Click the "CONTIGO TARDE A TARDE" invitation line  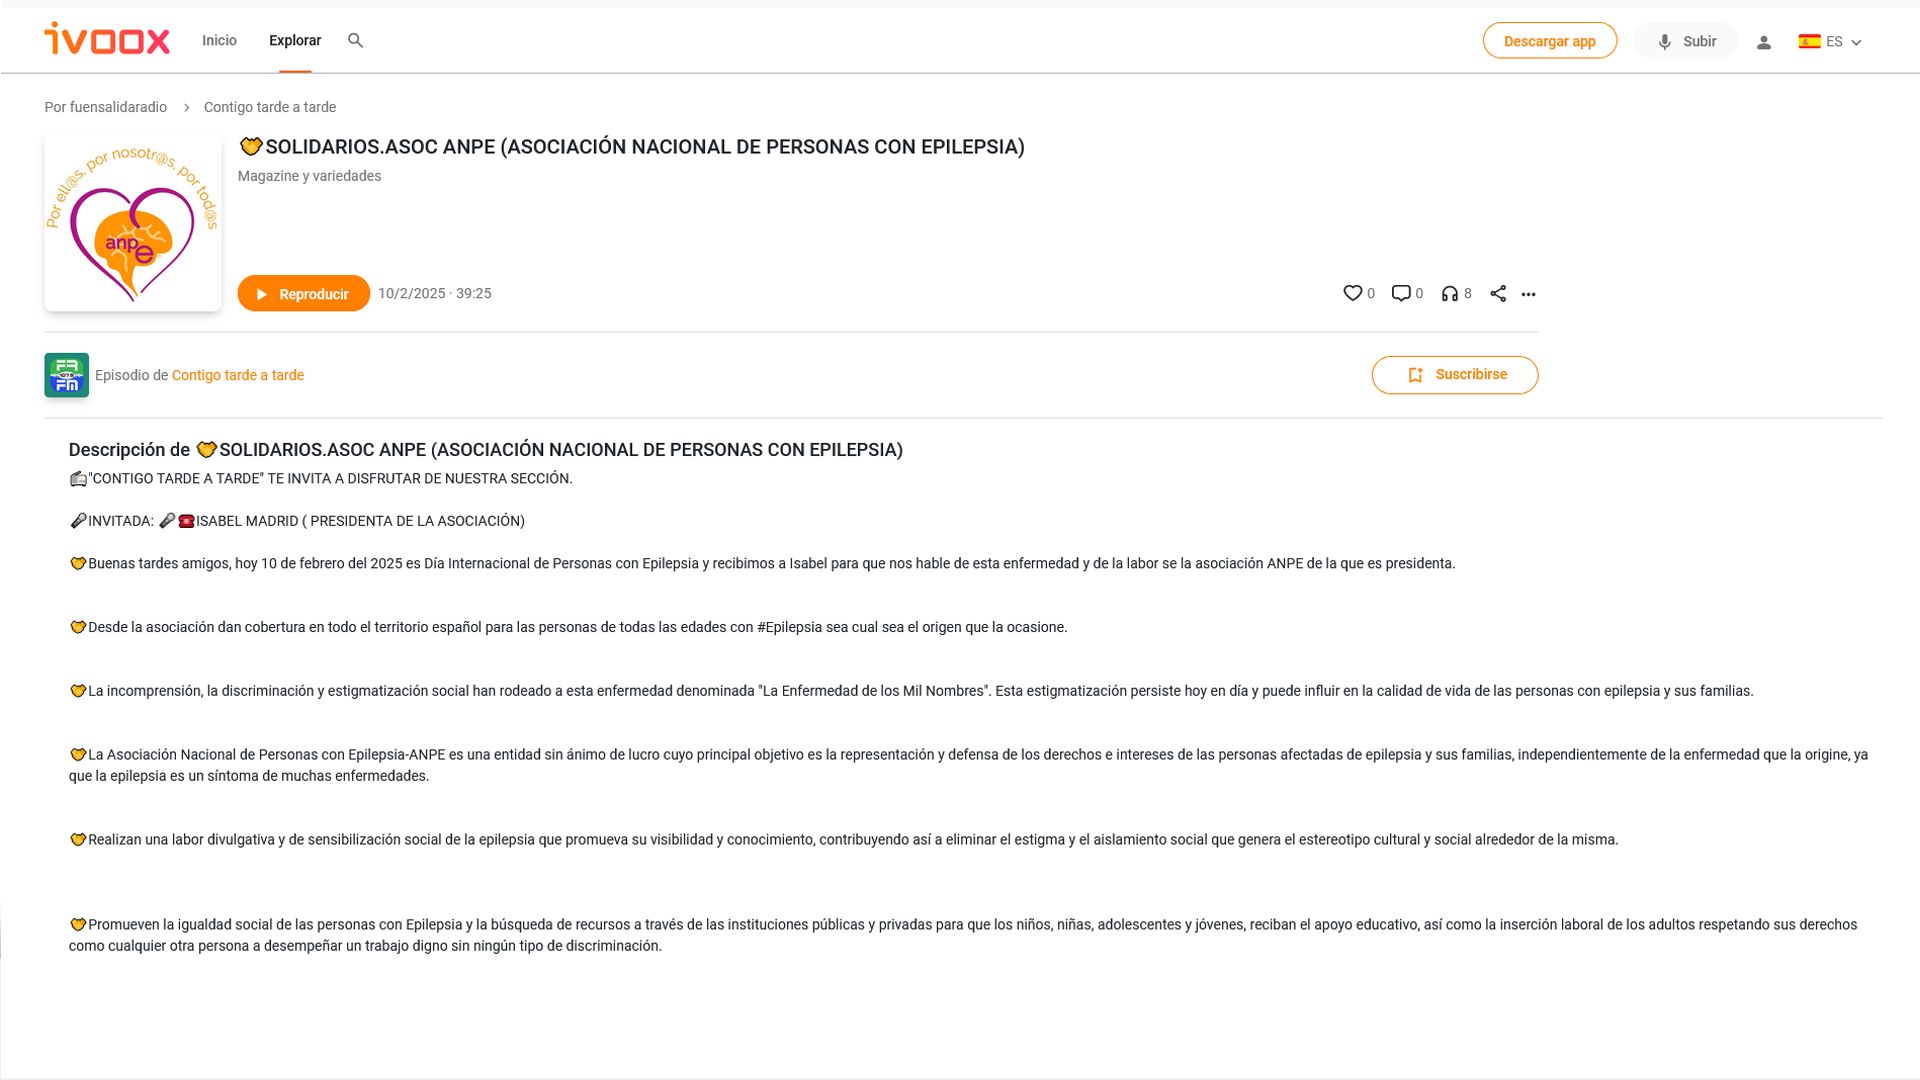(321, 479)
